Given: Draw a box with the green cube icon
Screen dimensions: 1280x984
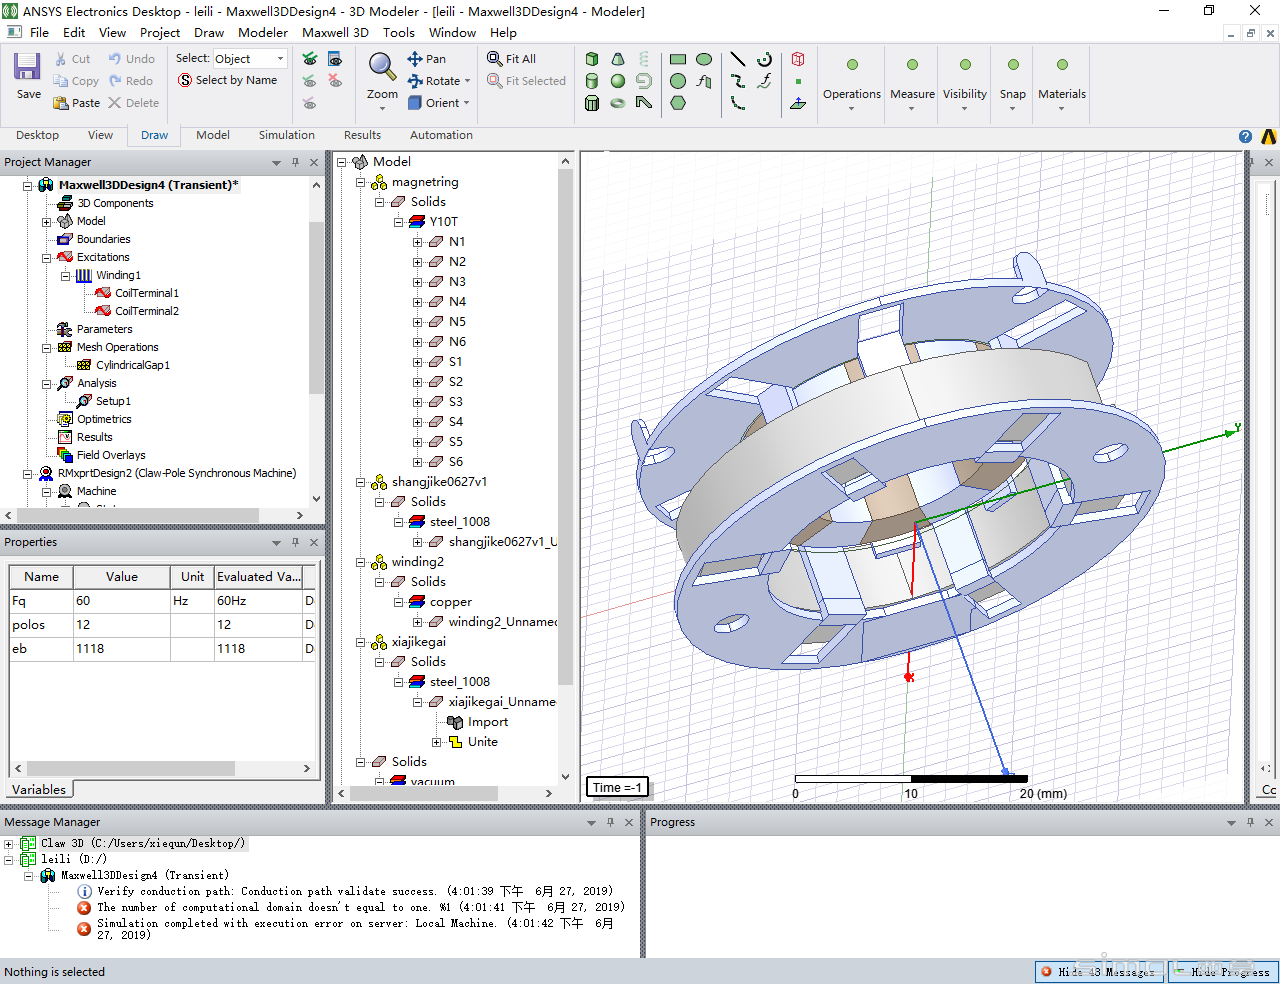Looking at the screenshot, I should (592, 59).
